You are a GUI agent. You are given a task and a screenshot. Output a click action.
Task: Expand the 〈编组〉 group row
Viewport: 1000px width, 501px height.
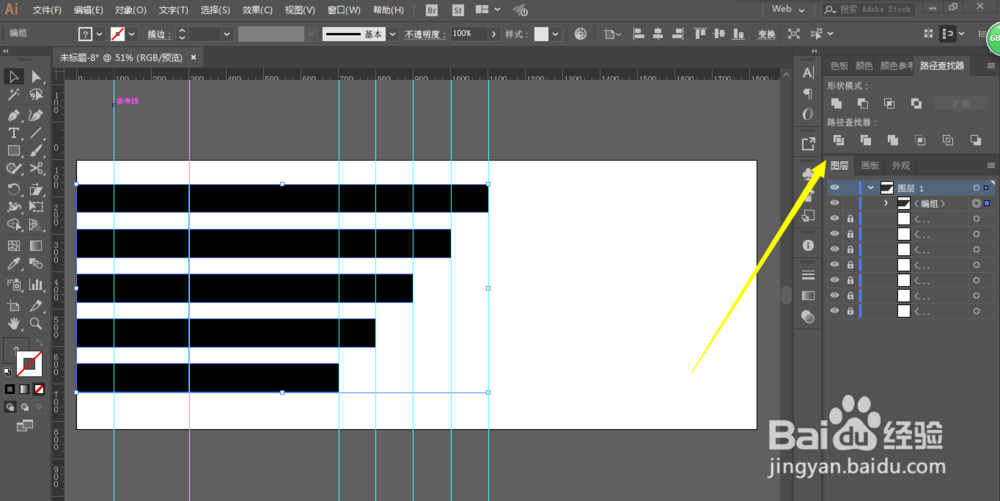tap(886, 203)
